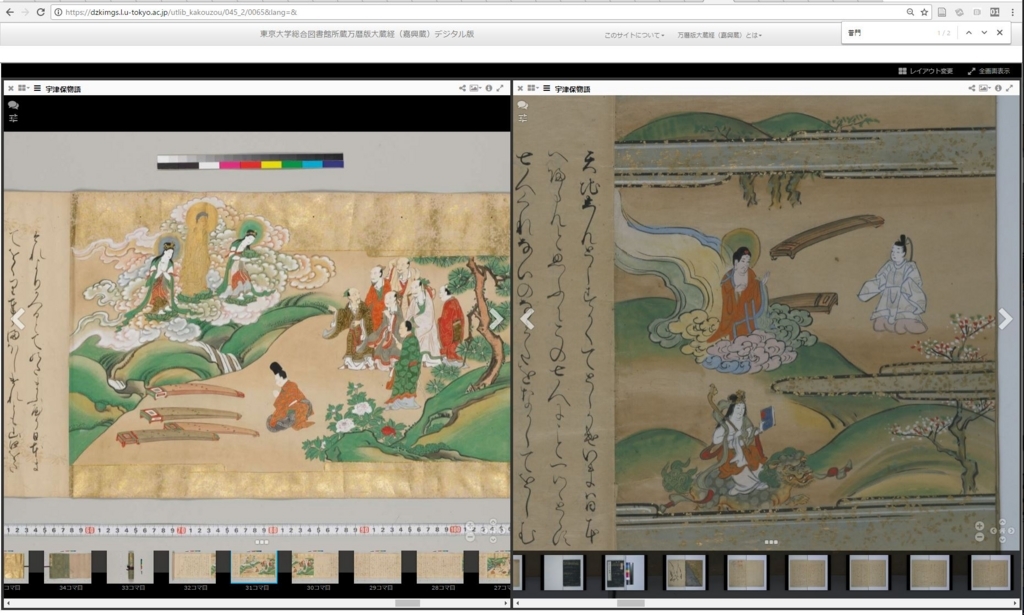Open the left window's image view mode dropdown

[x=475, y=88]
